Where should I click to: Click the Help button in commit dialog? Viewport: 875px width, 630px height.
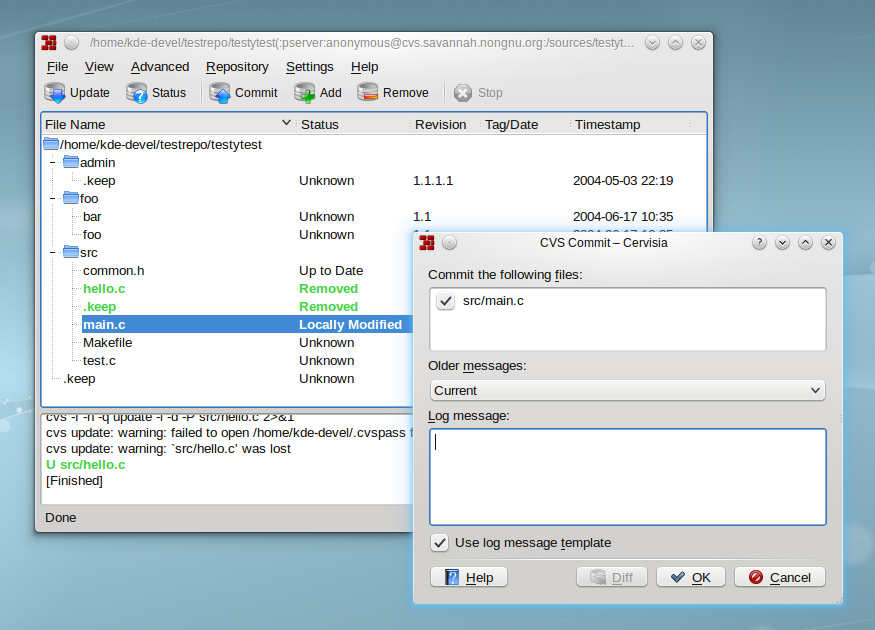point(469,577)
